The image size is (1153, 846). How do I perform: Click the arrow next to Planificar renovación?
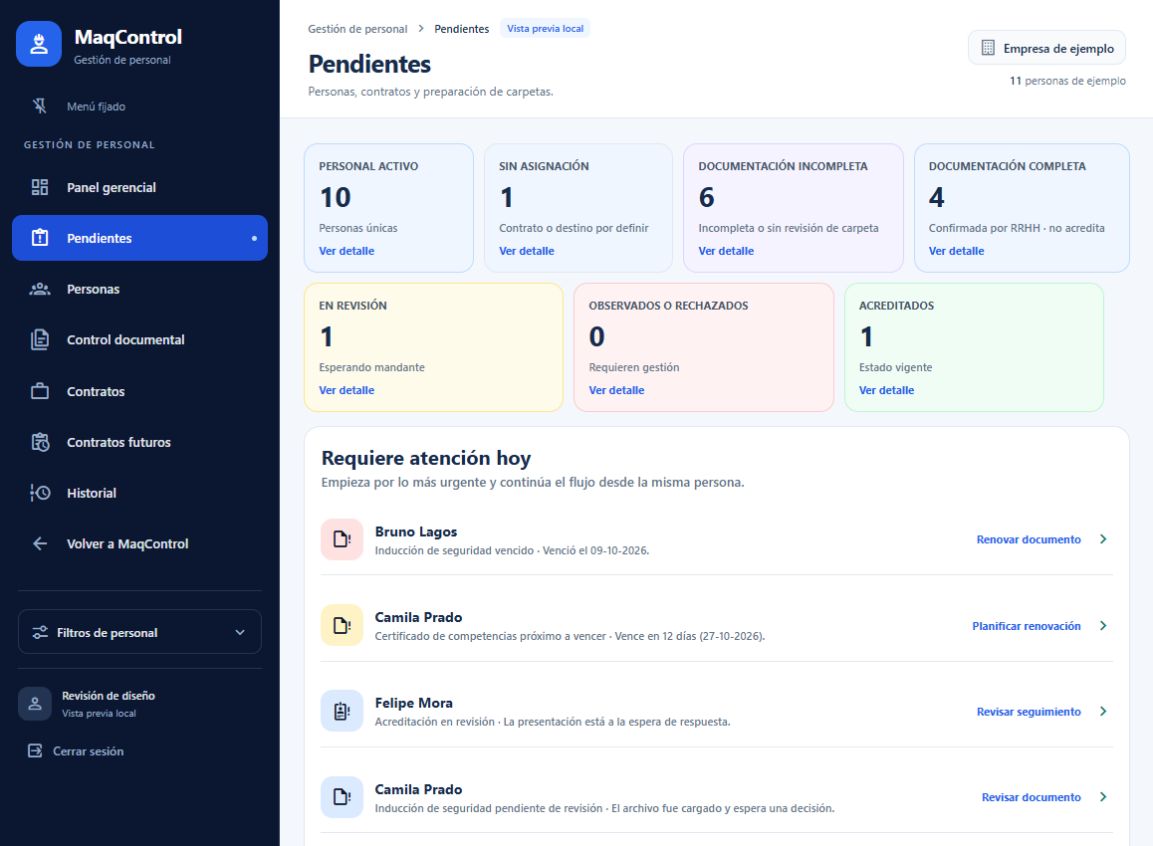point(1103,625)
